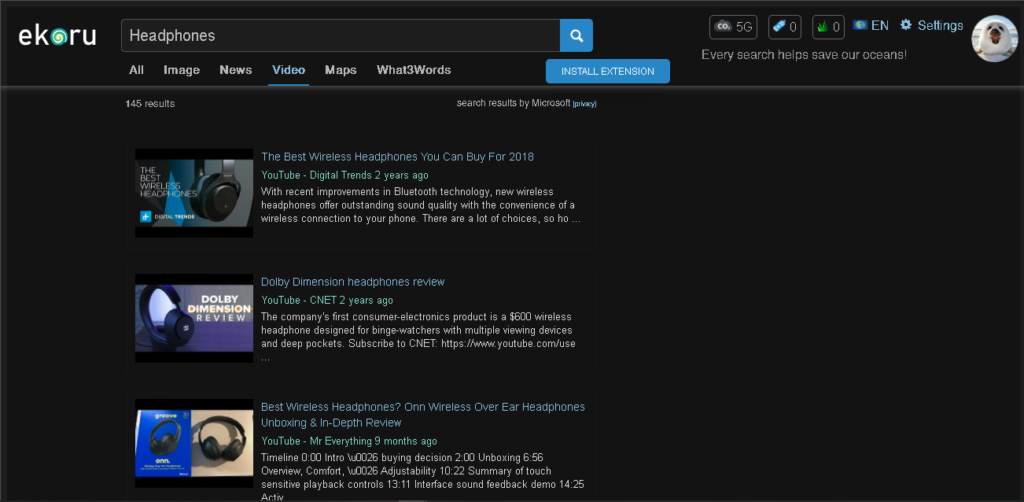Click the description starting The company's first
Image resolution: width=1024 pixels, height=502 pixels.
[418, 337]
